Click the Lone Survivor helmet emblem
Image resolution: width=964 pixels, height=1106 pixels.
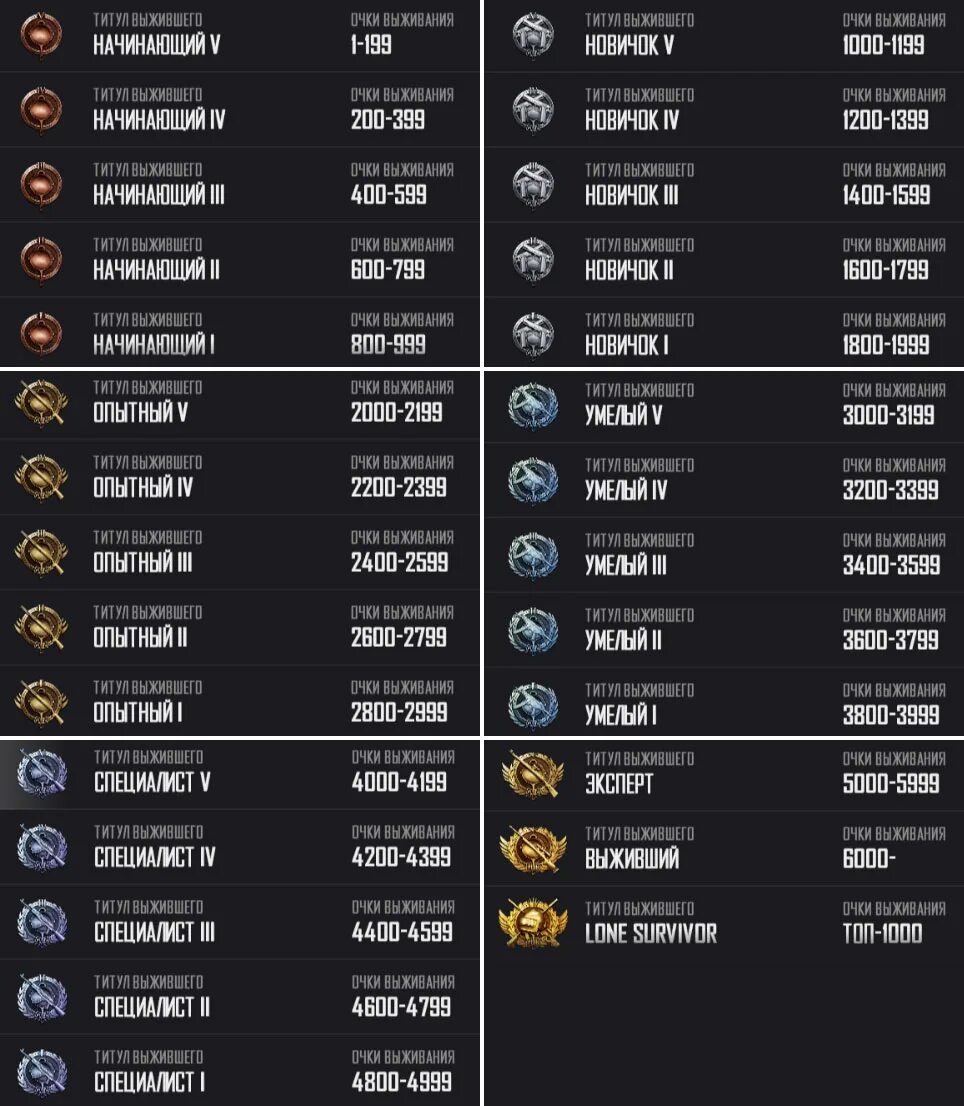(533, 924)
